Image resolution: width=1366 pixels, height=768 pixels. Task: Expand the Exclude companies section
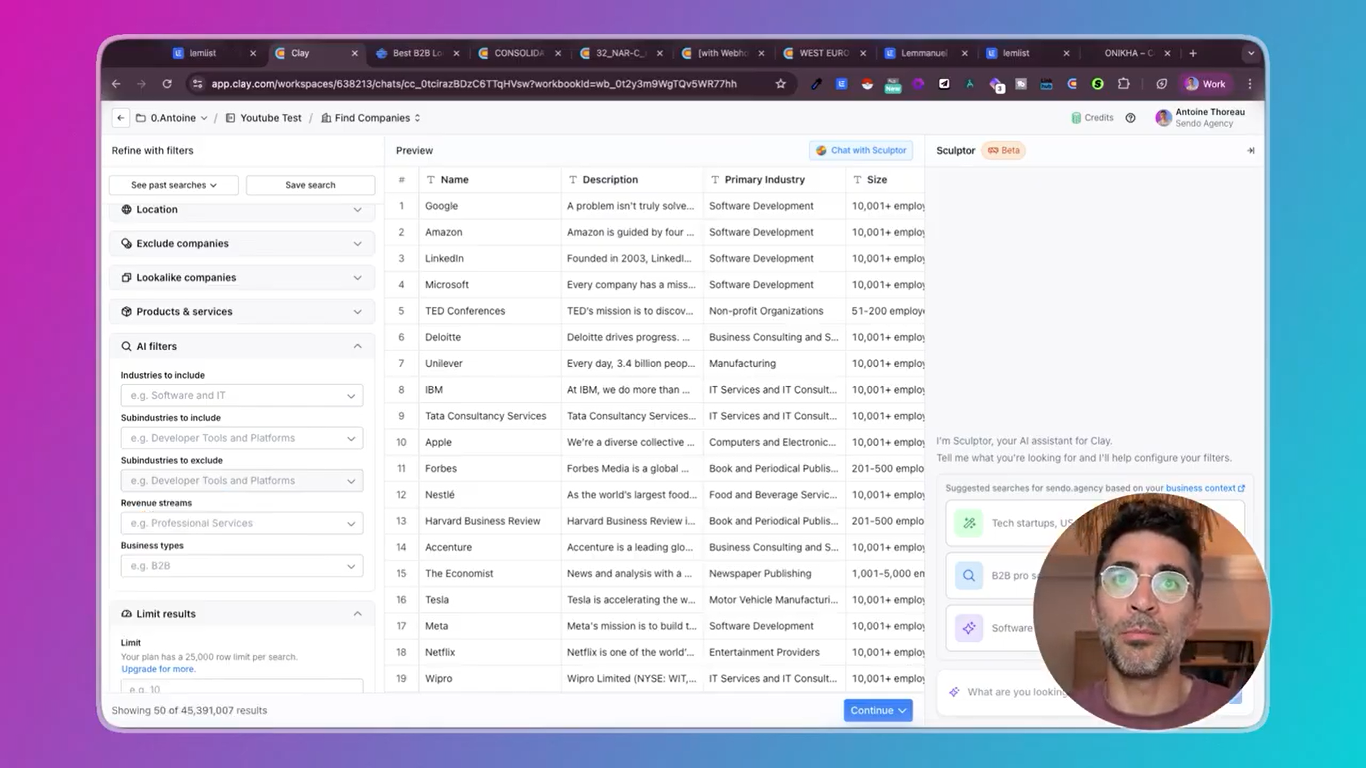coord(357,243)
